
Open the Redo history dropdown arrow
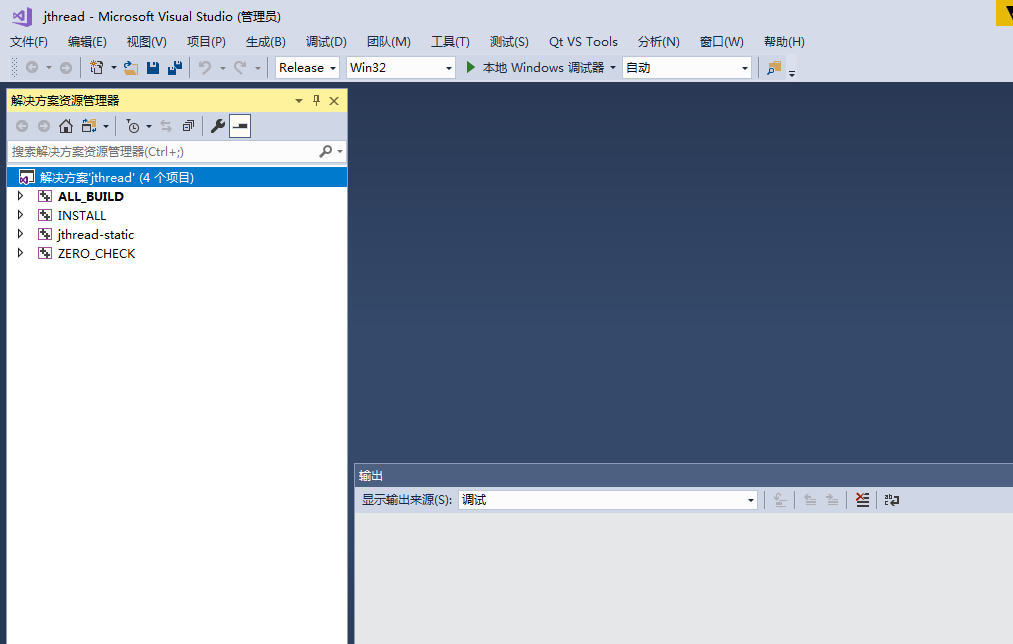point(257,67)
